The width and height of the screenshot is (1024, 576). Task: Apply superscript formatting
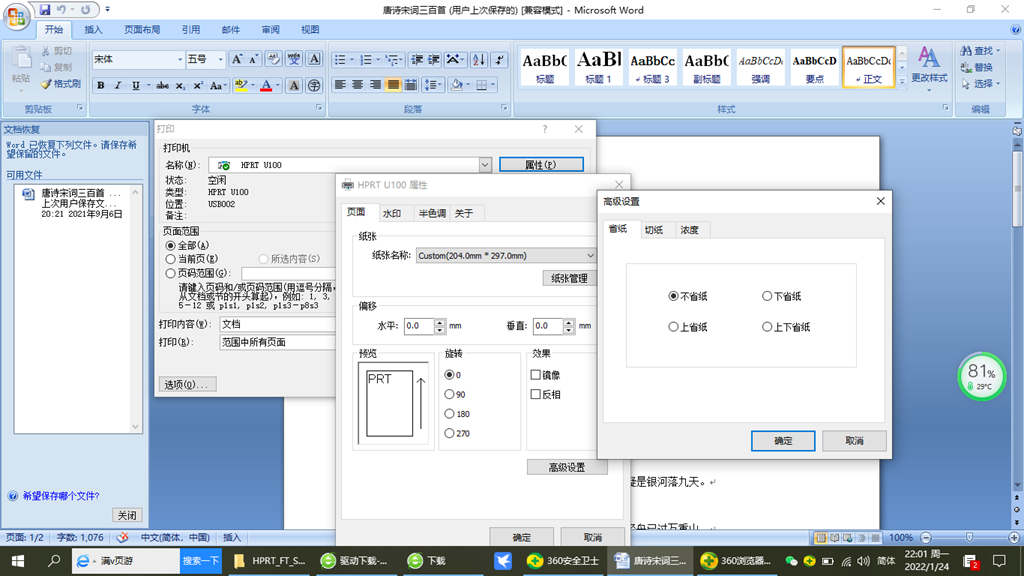pos(197,86)
